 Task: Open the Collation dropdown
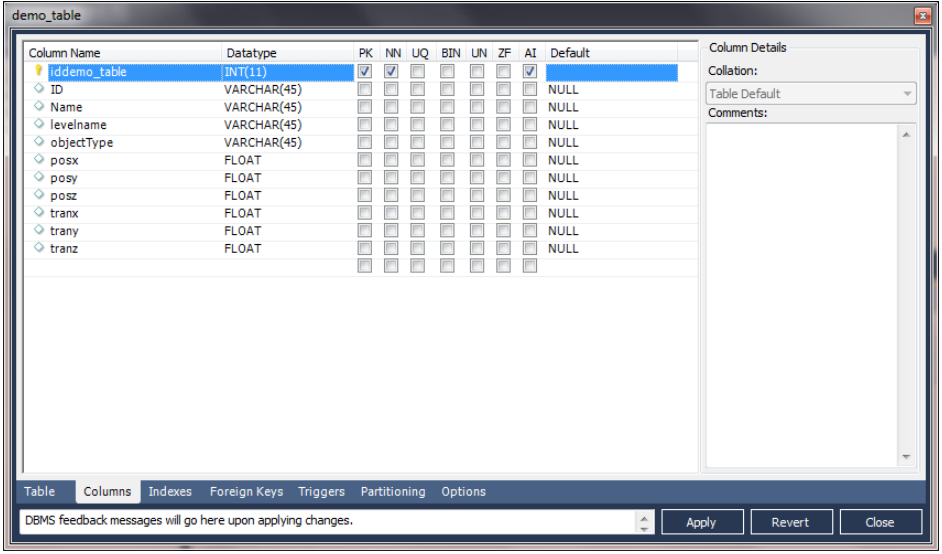click(811, 94)
